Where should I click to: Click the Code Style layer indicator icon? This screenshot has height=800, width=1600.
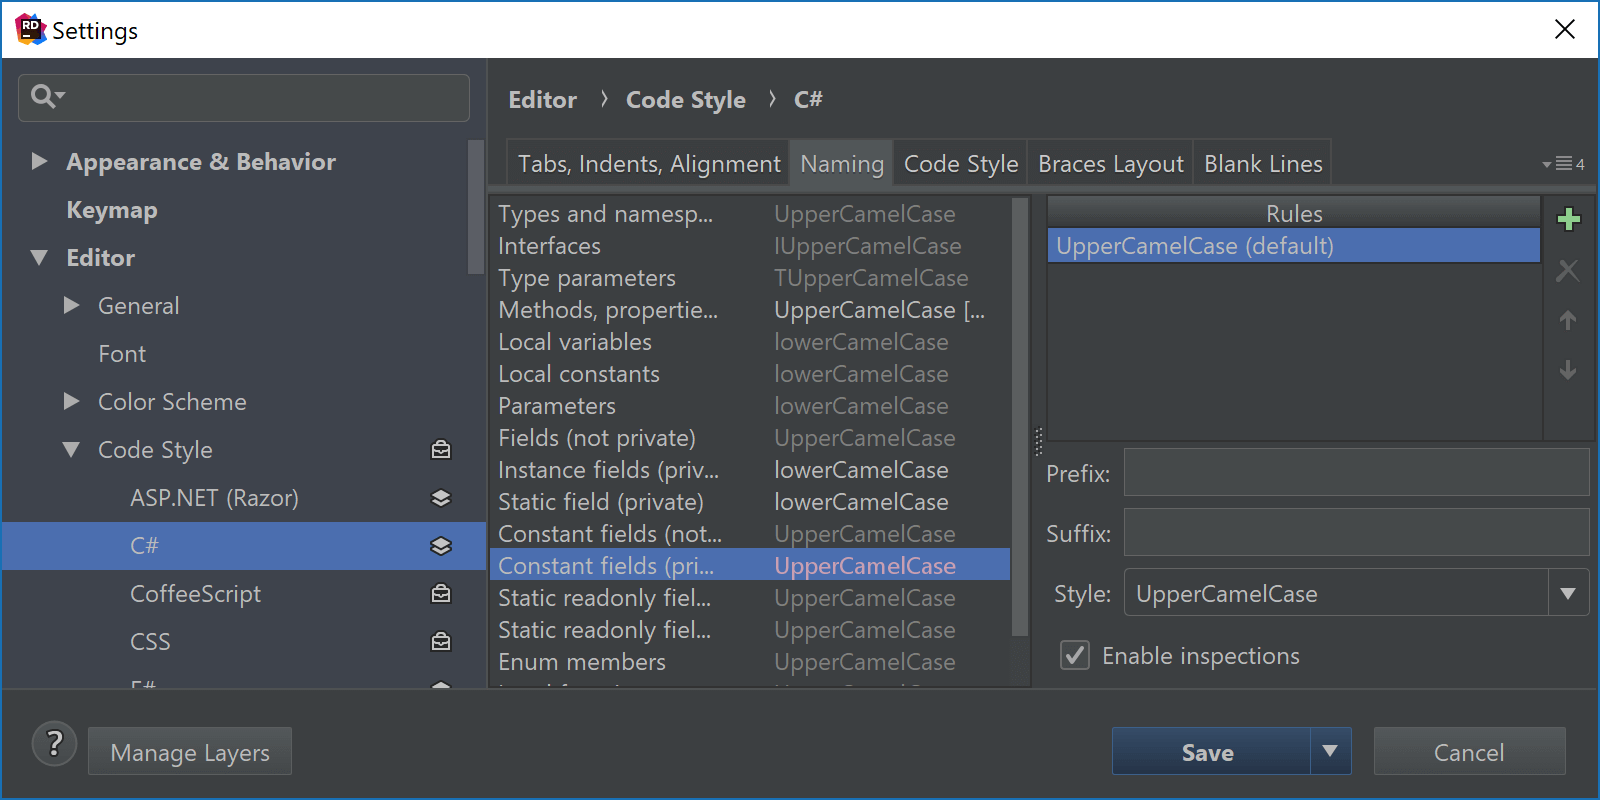[441, 450]
